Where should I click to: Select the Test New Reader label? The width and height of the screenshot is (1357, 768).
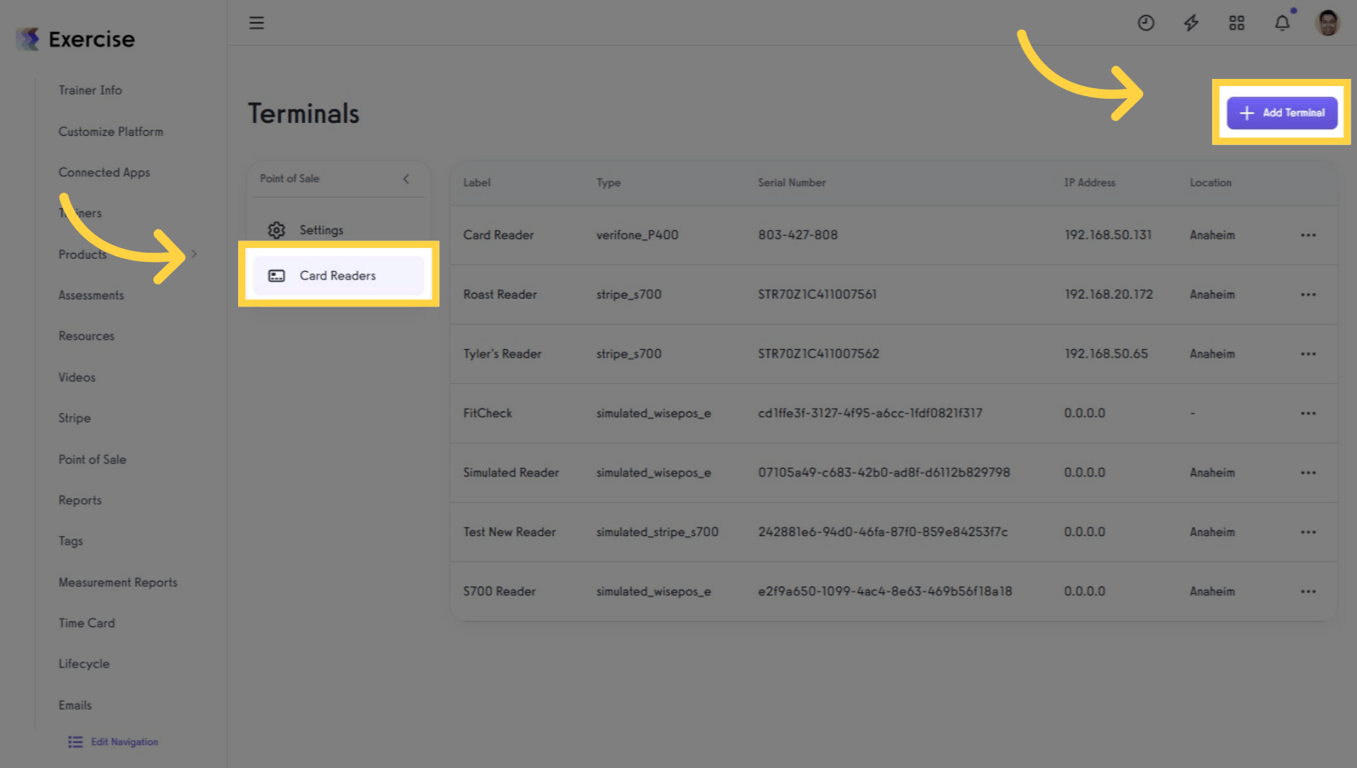(x=509, y=532)
